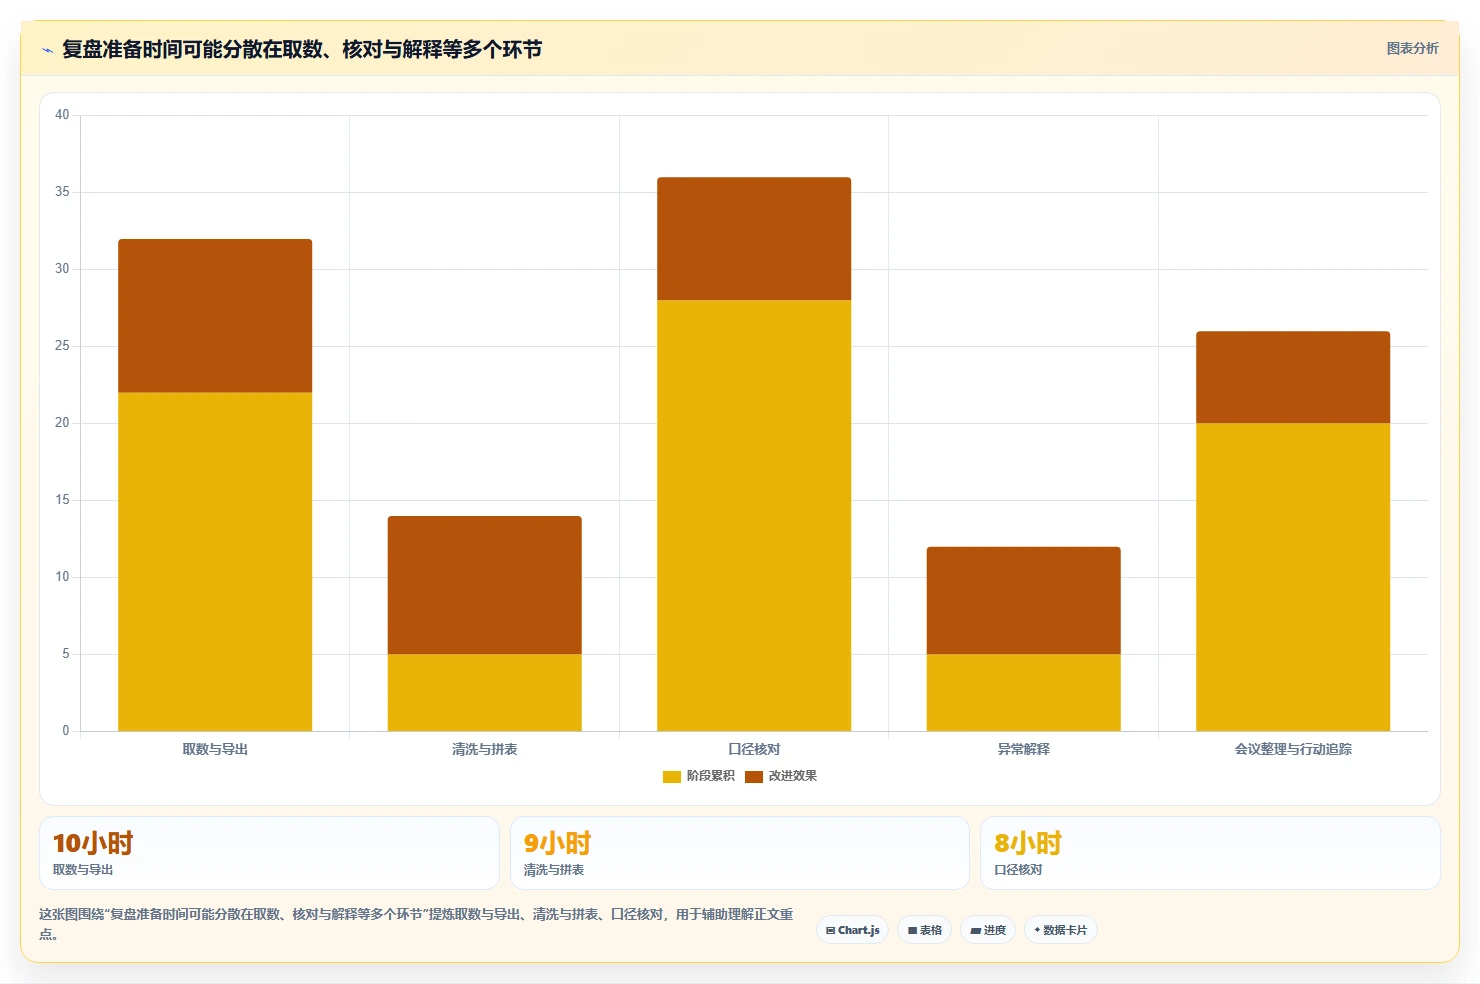This screenshot has width=1480, height=984.
Task: Click the Chart.js tag
Action: click(x=852, y=930)
